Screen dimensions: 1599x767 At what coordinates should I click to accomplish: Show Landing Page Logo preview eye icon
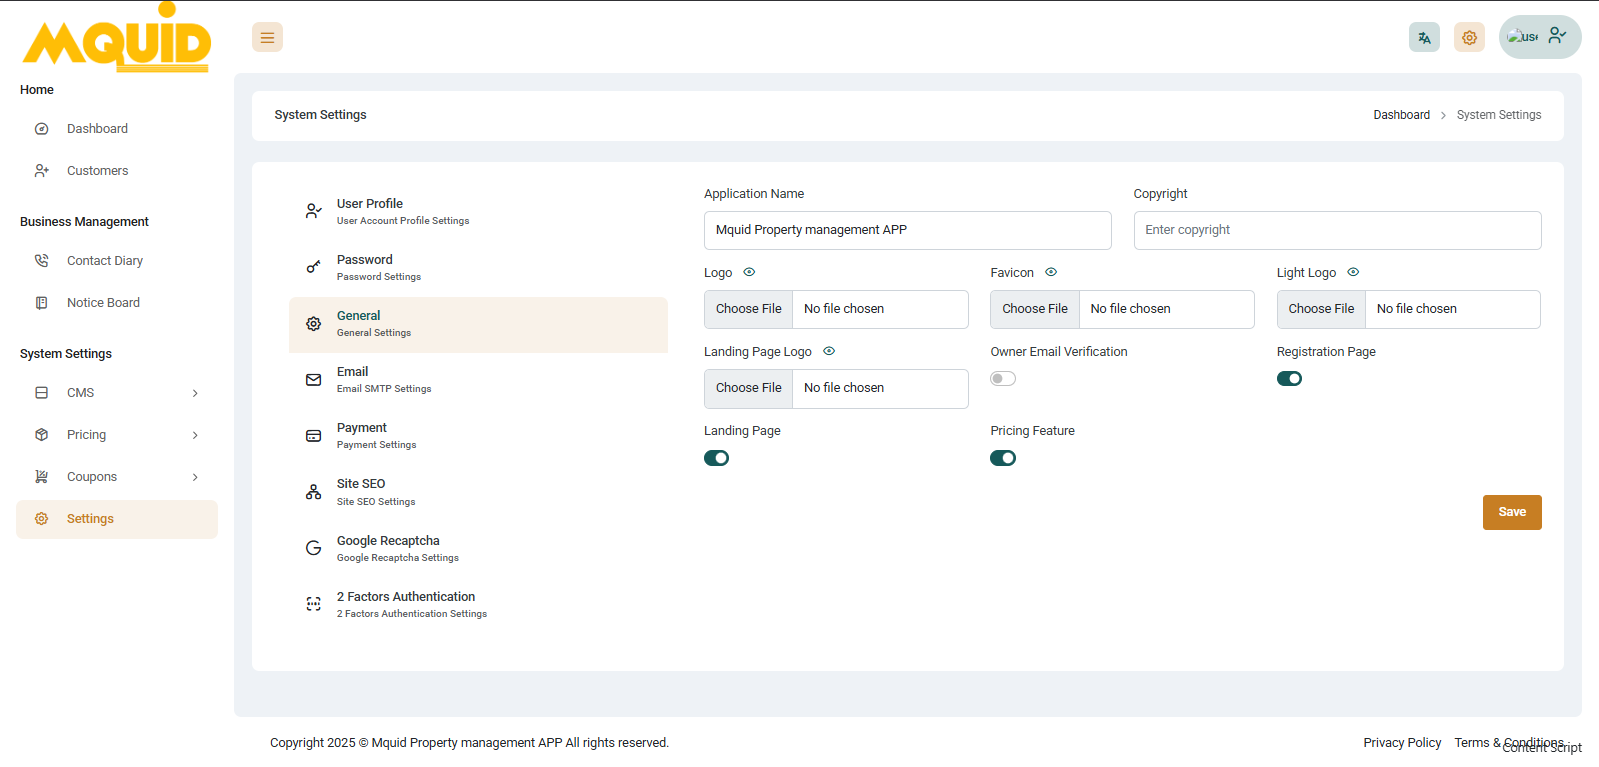829,351
